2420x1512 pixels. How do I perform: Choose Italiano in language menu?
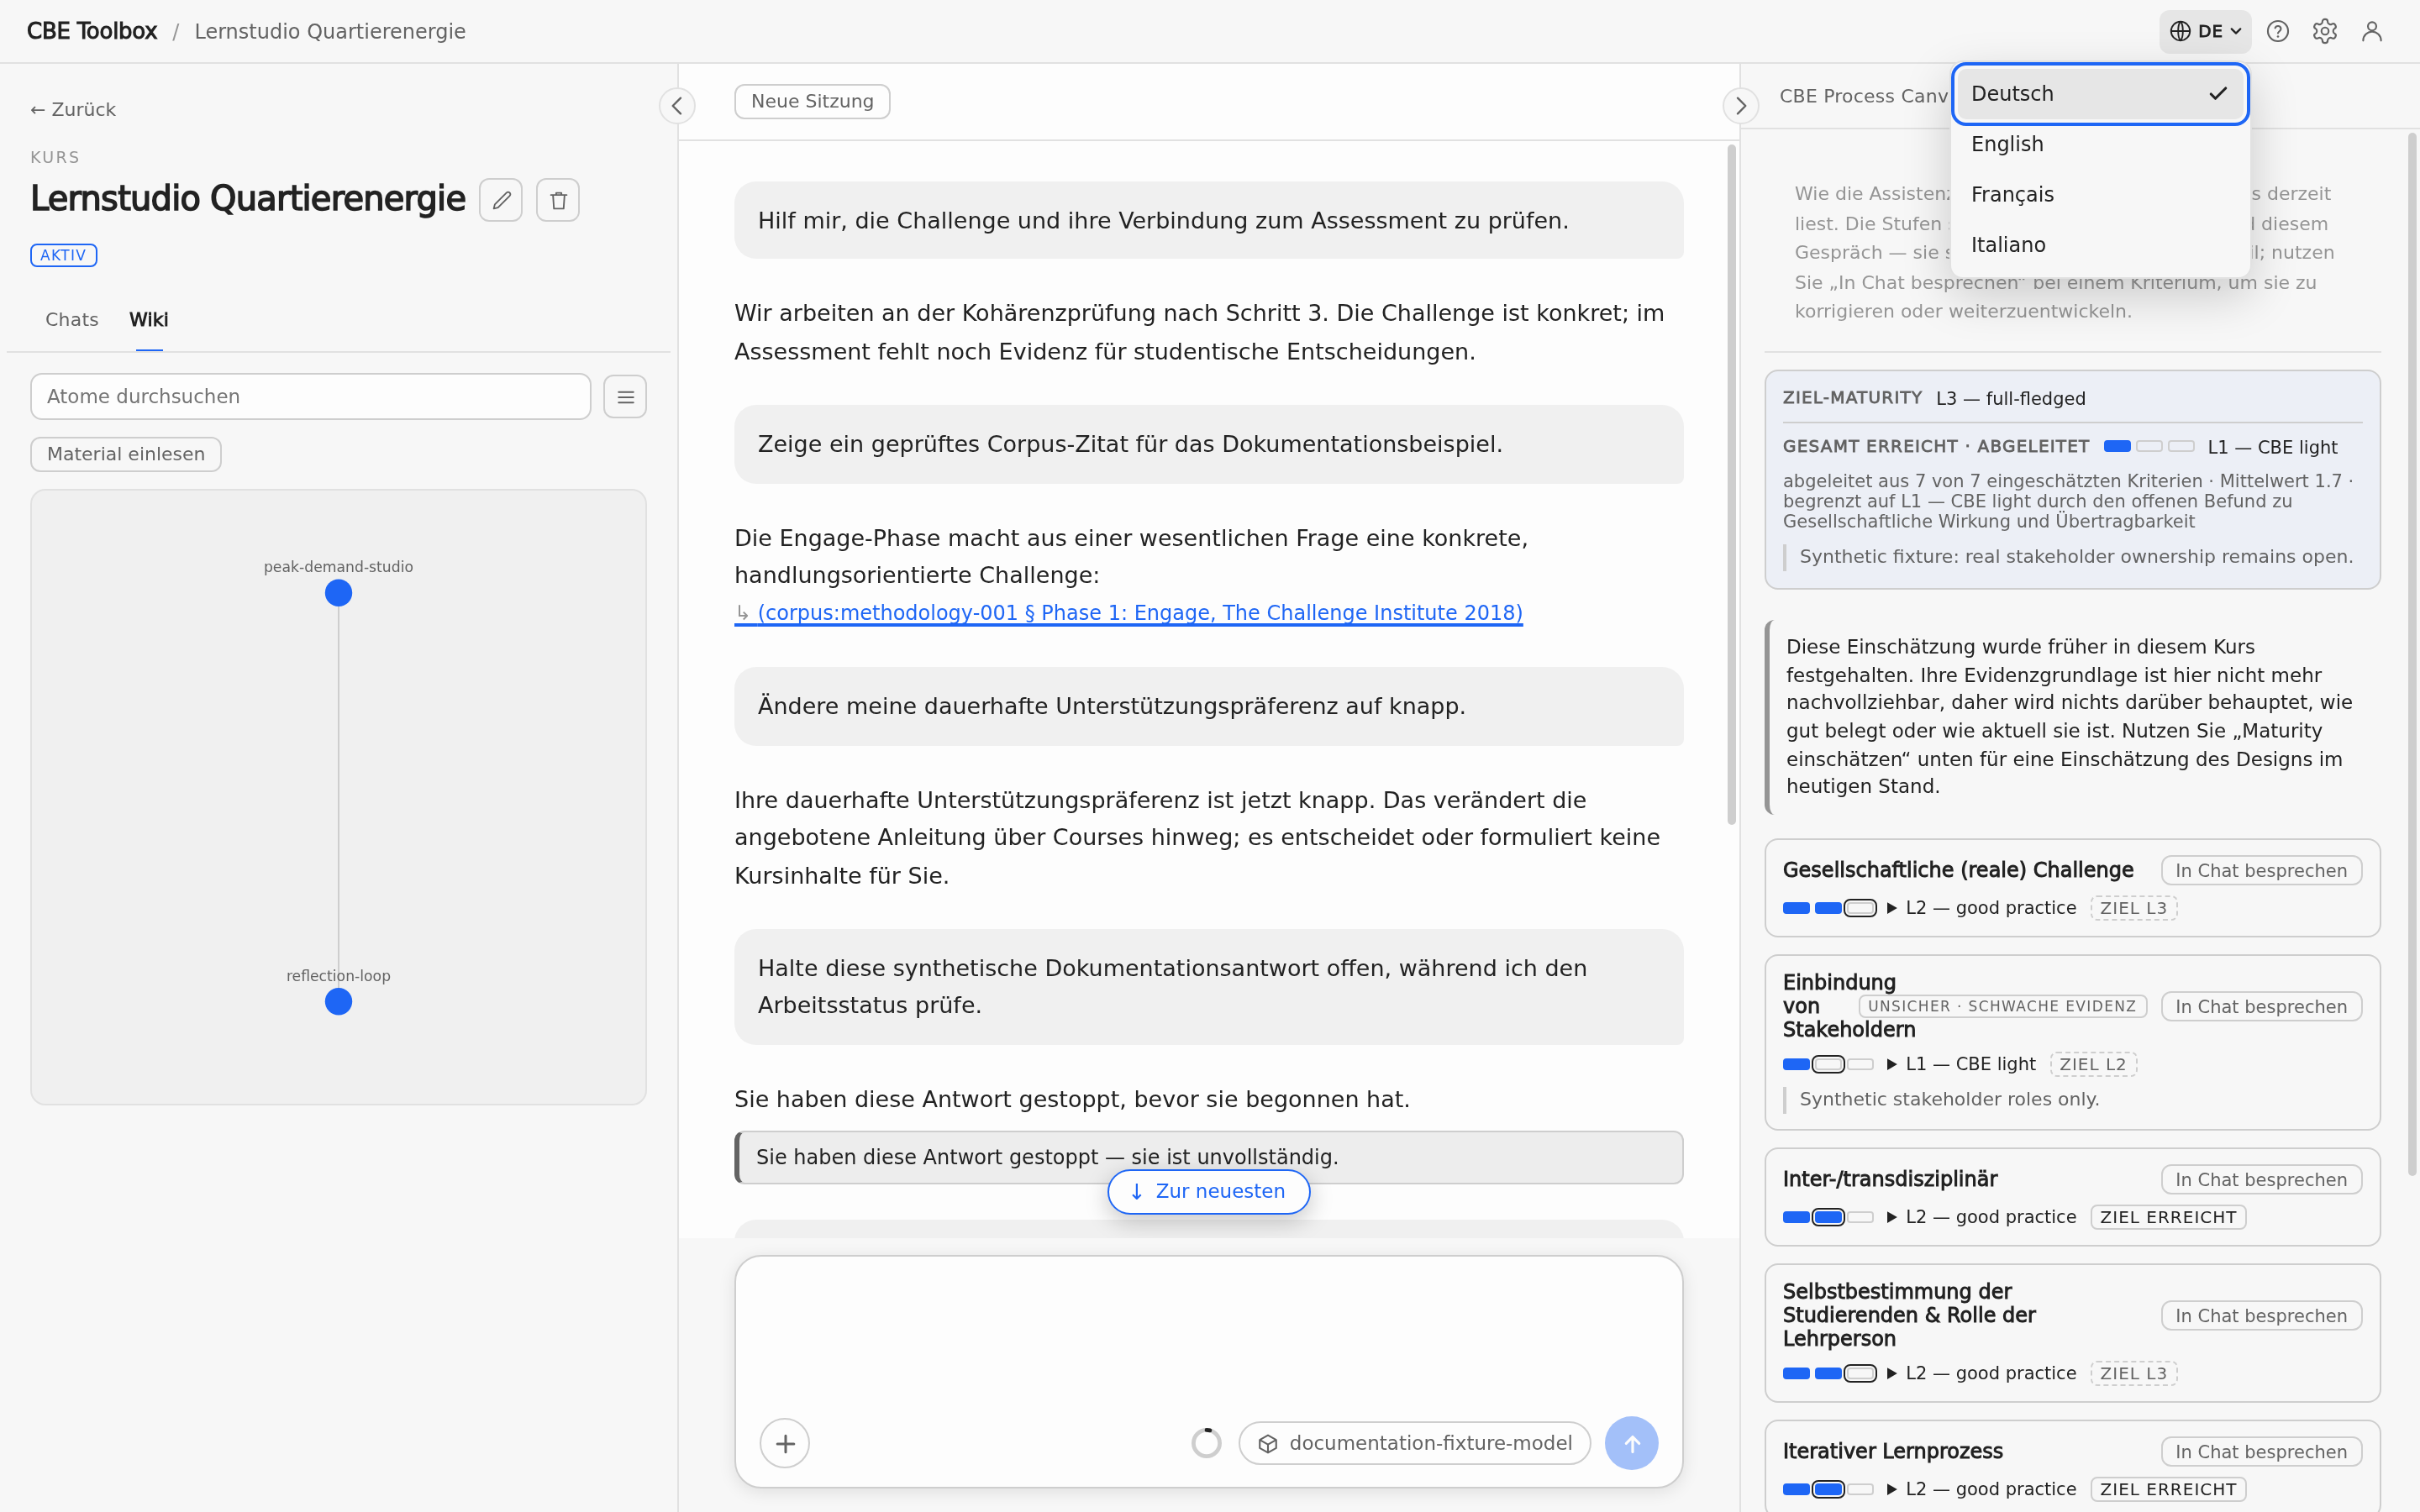[2099, 244]
